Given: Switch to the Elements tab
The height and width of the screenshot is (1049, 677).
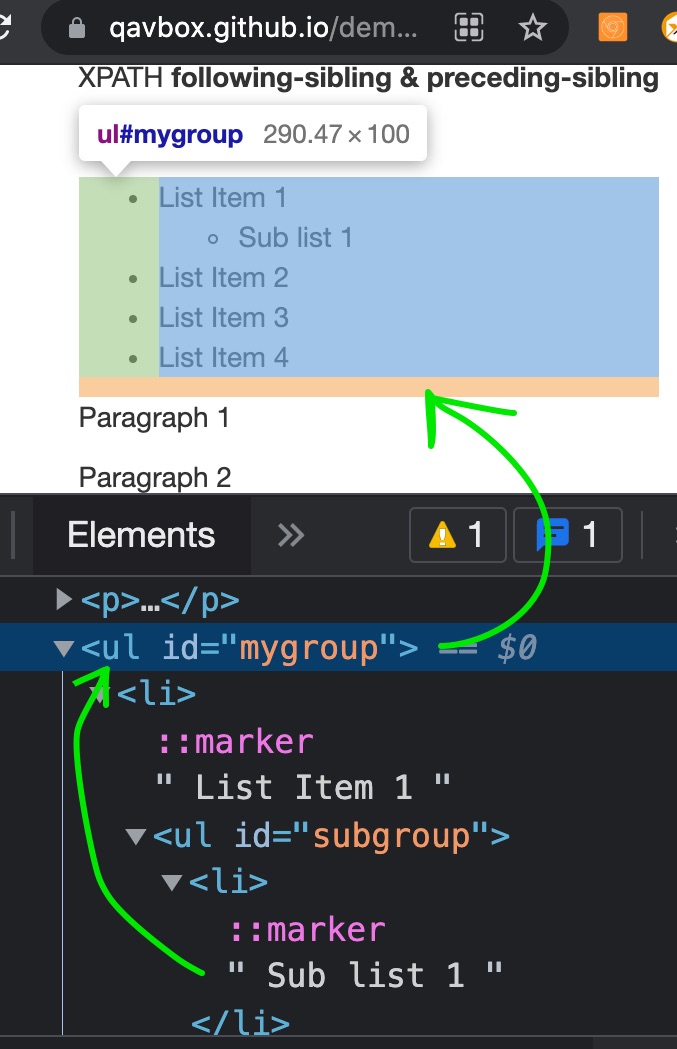Looking at the screenshot, I should 141,535.
